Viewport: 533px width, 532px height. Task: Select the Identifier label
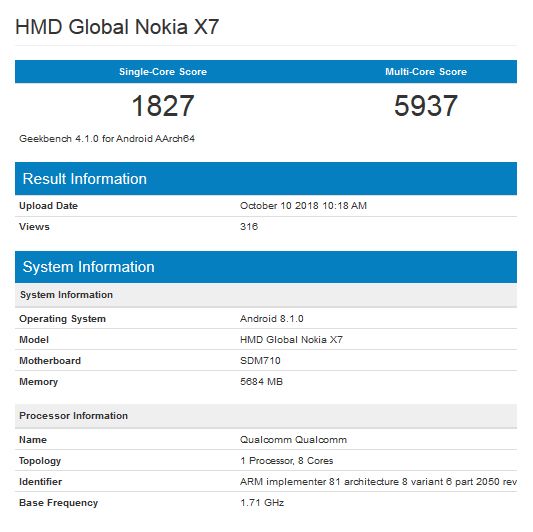pyautogui.click(x=41, y=482)
